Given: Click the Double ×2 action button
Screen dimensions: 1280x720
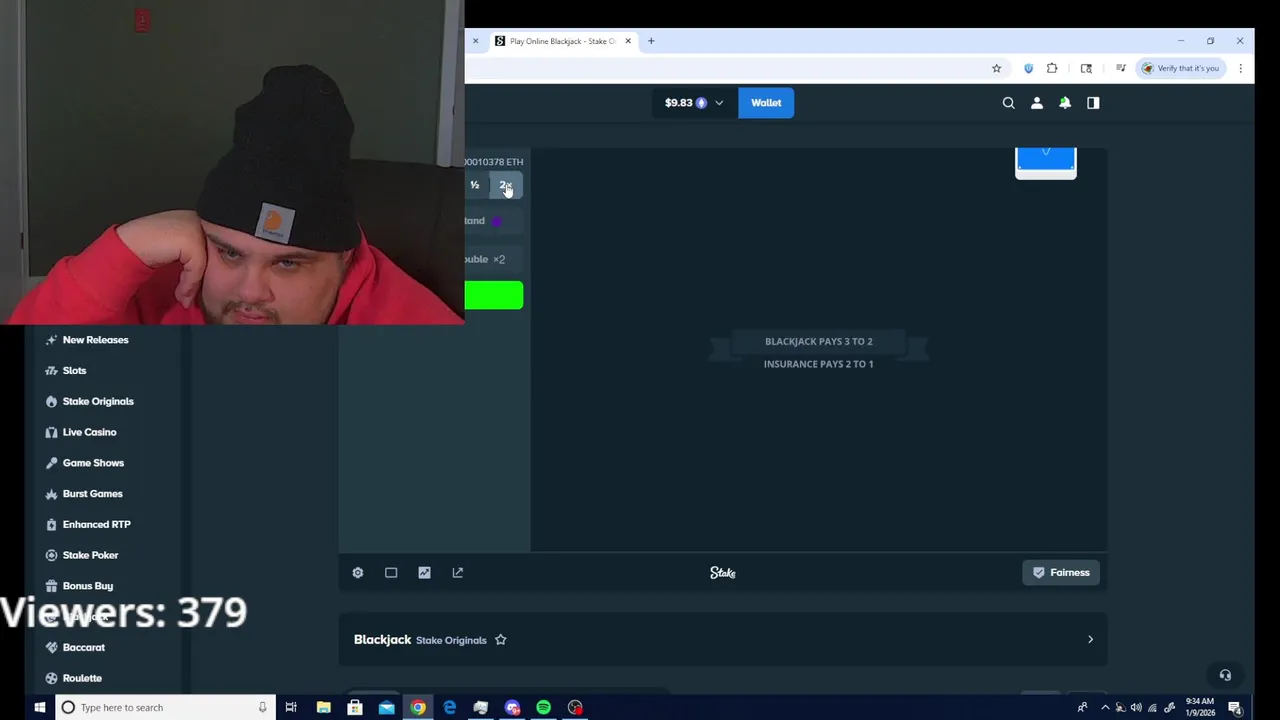Looking at the screenshot, I should pyautogui.click(x=494, y=259).
